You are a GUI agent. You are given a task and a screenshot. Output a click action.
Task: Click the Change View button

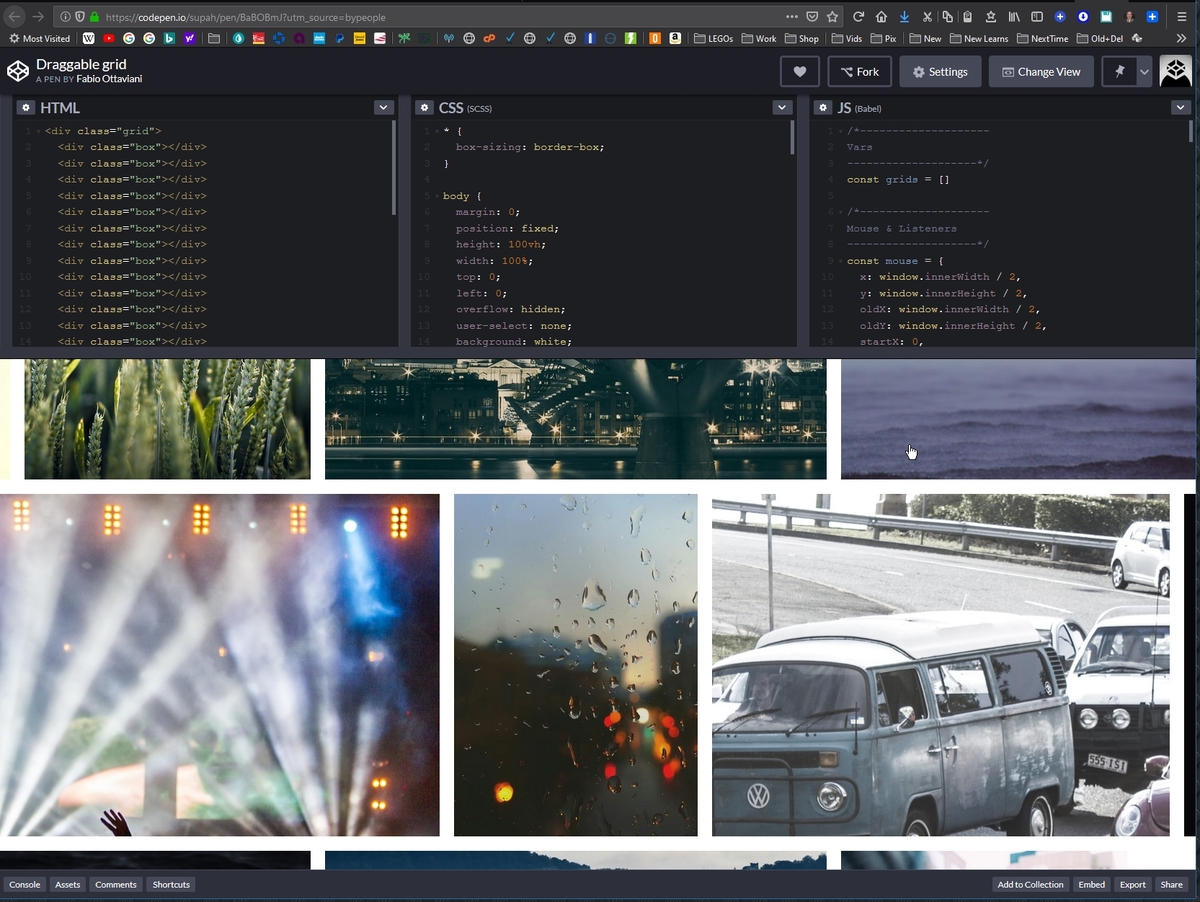point(1041,72)
